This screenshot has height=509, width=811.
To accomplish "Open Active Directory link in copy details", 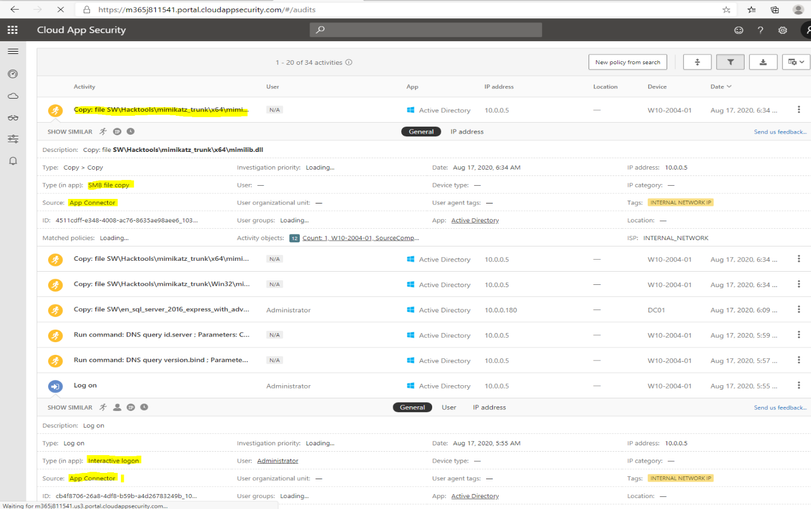I will point(475,220).
